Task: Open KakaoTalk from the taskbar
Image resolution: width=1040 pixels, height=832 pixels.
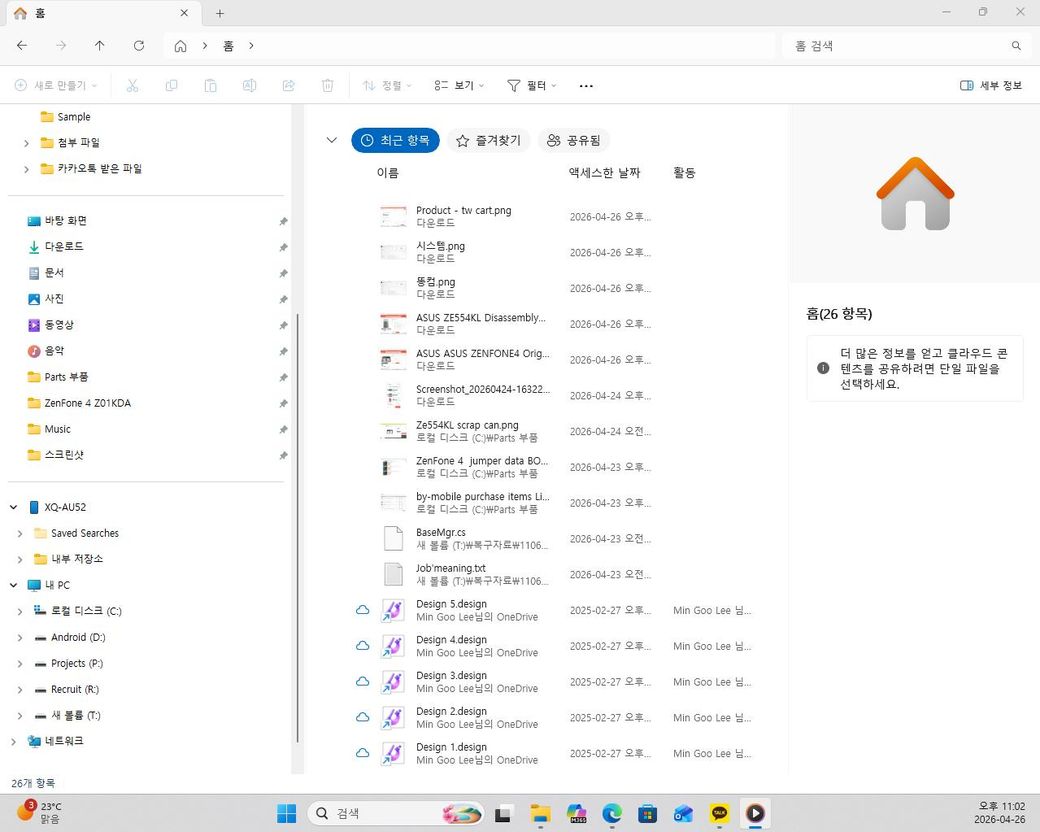Action: pyautogui.click(x=720, y=813)
